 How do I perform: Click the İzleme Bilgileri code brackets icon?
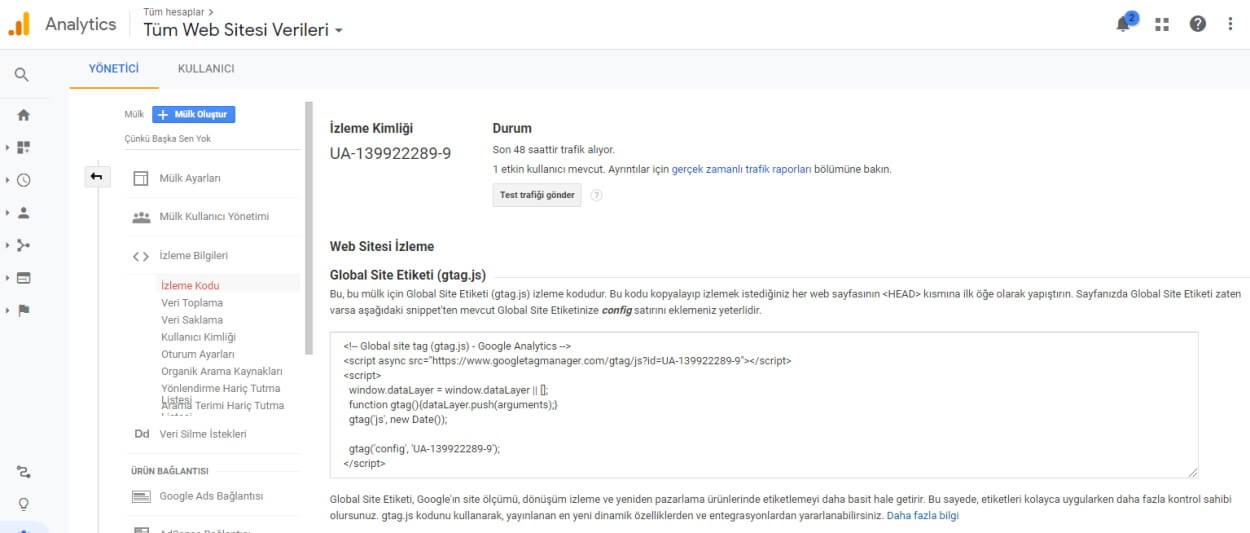click(x=141, y=256)
